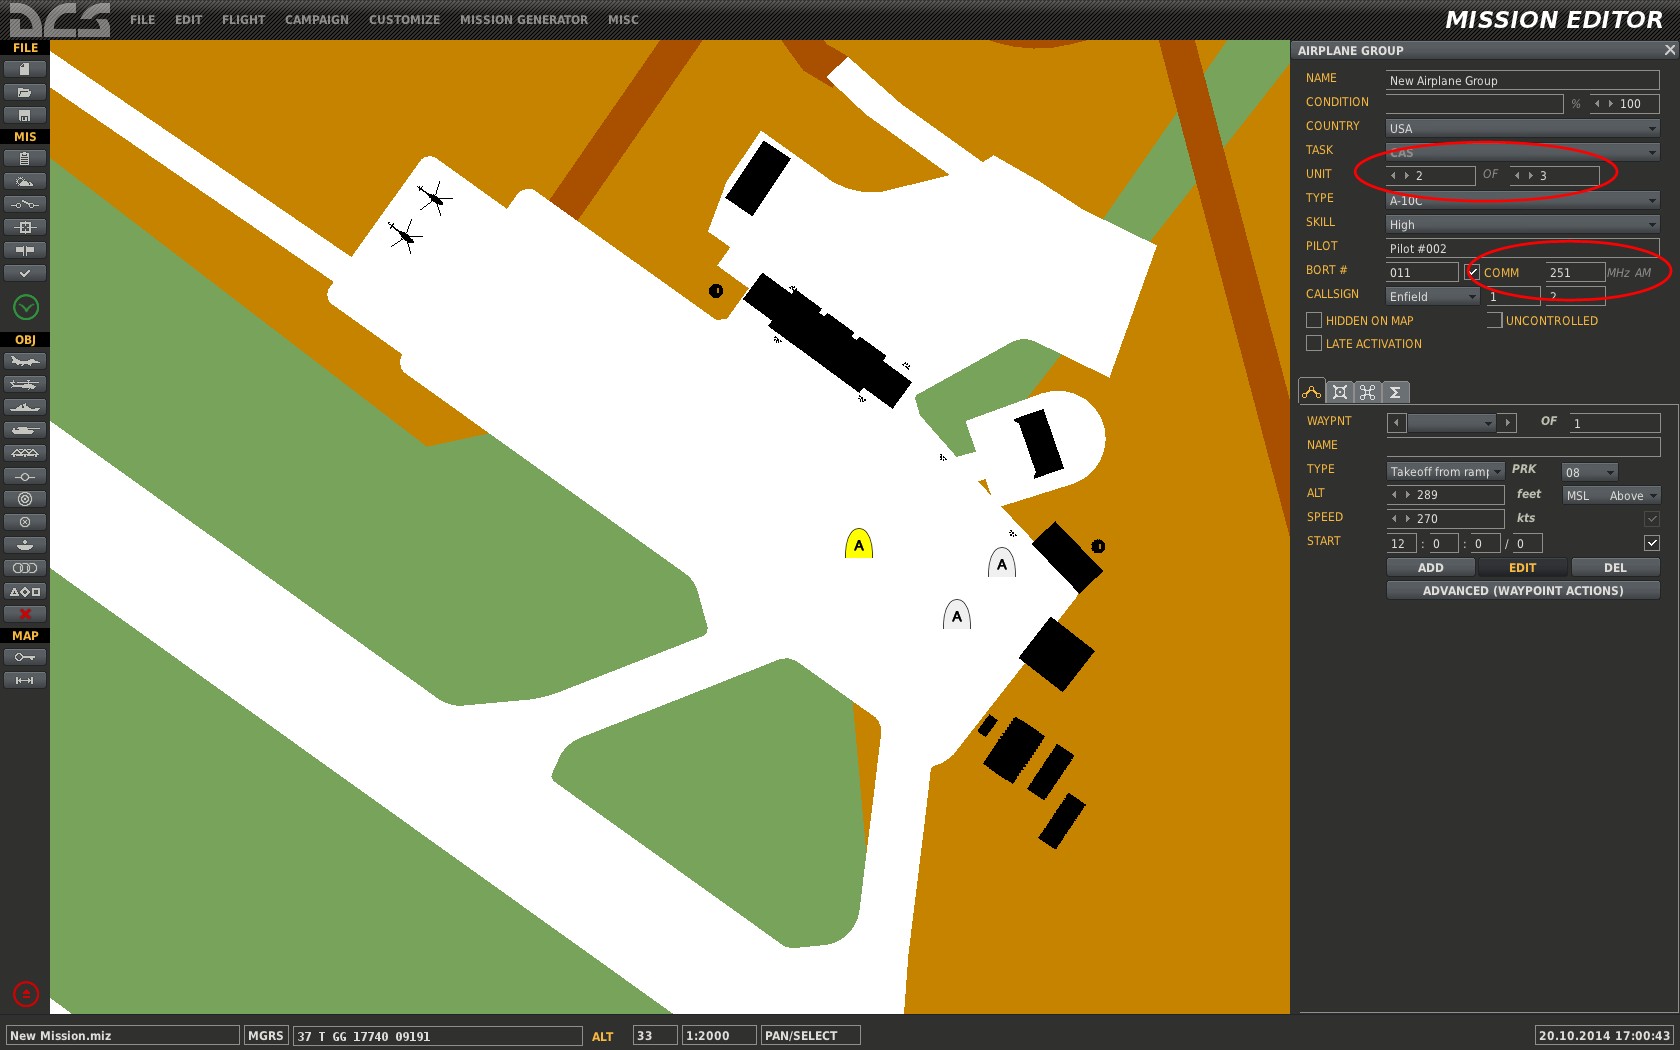Click the red exit icon at sidebar bottom
Image resolution: width=1680 pixels, height=1050 pixels.
[26, 994]
